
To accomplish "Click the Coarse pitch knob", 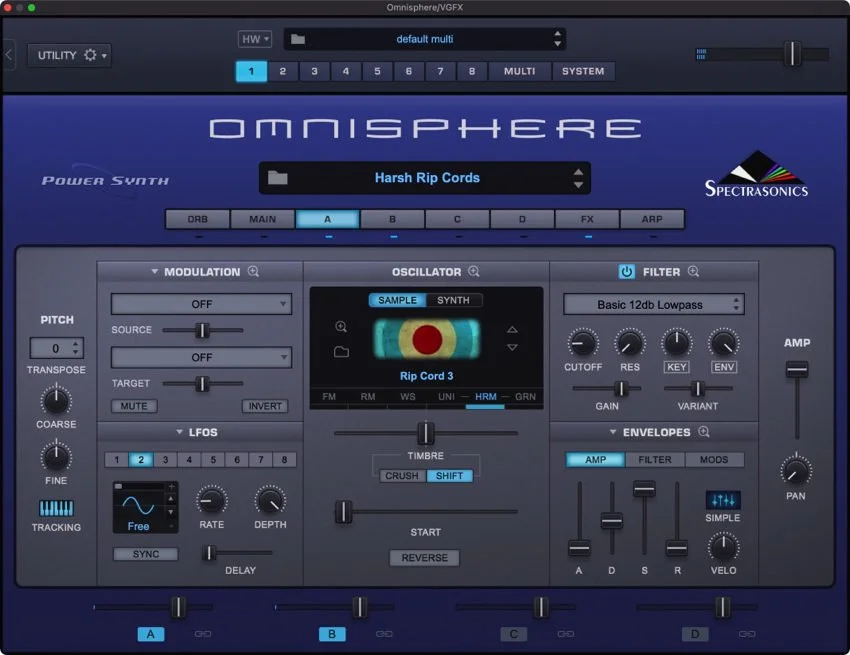I will [x=56, y=401].
